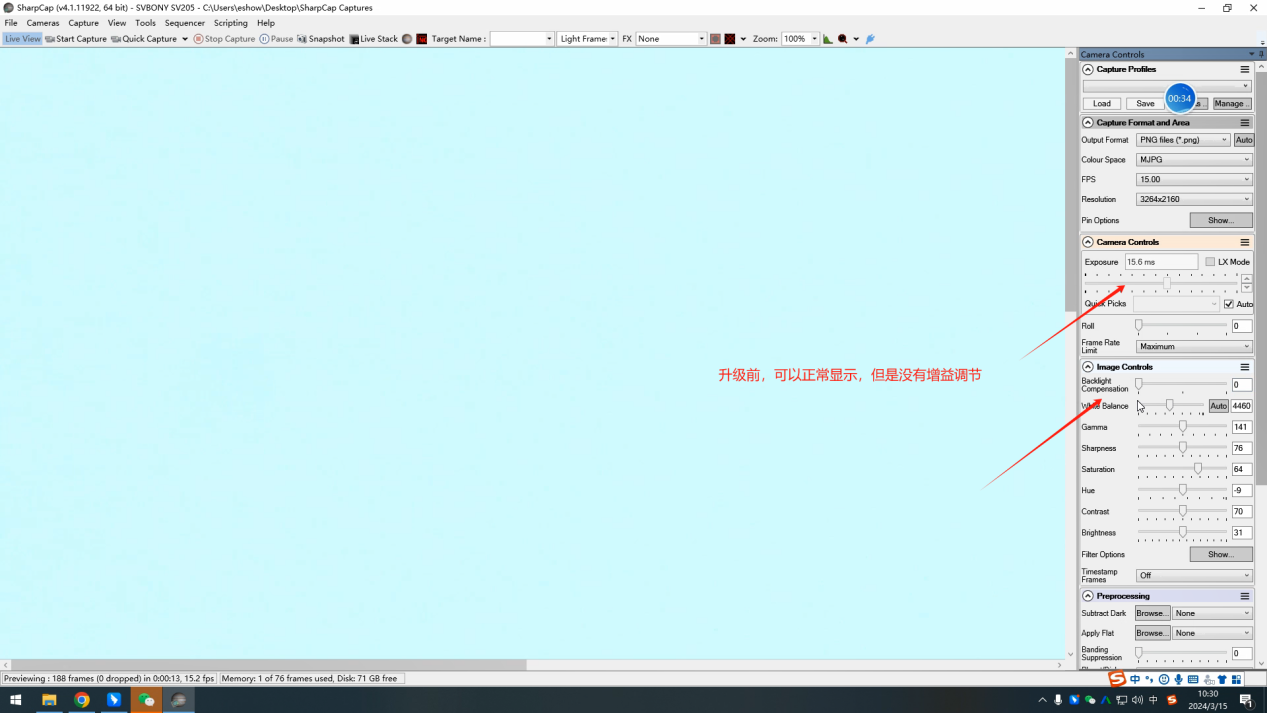Click the Quick Capture toolbar icon
Image resolution: width=1267 pixels, height=713 pixels.
point(117,39)
